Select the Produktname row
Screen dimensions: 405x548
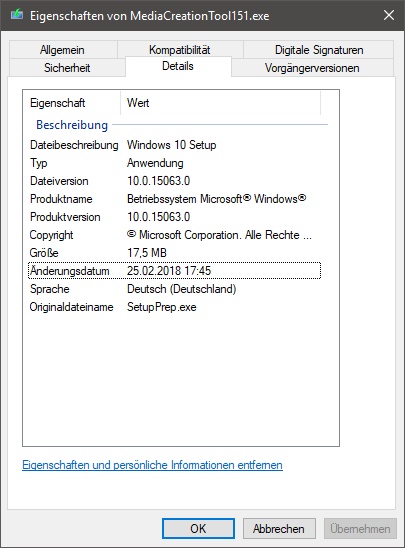(x=174, y=199)
